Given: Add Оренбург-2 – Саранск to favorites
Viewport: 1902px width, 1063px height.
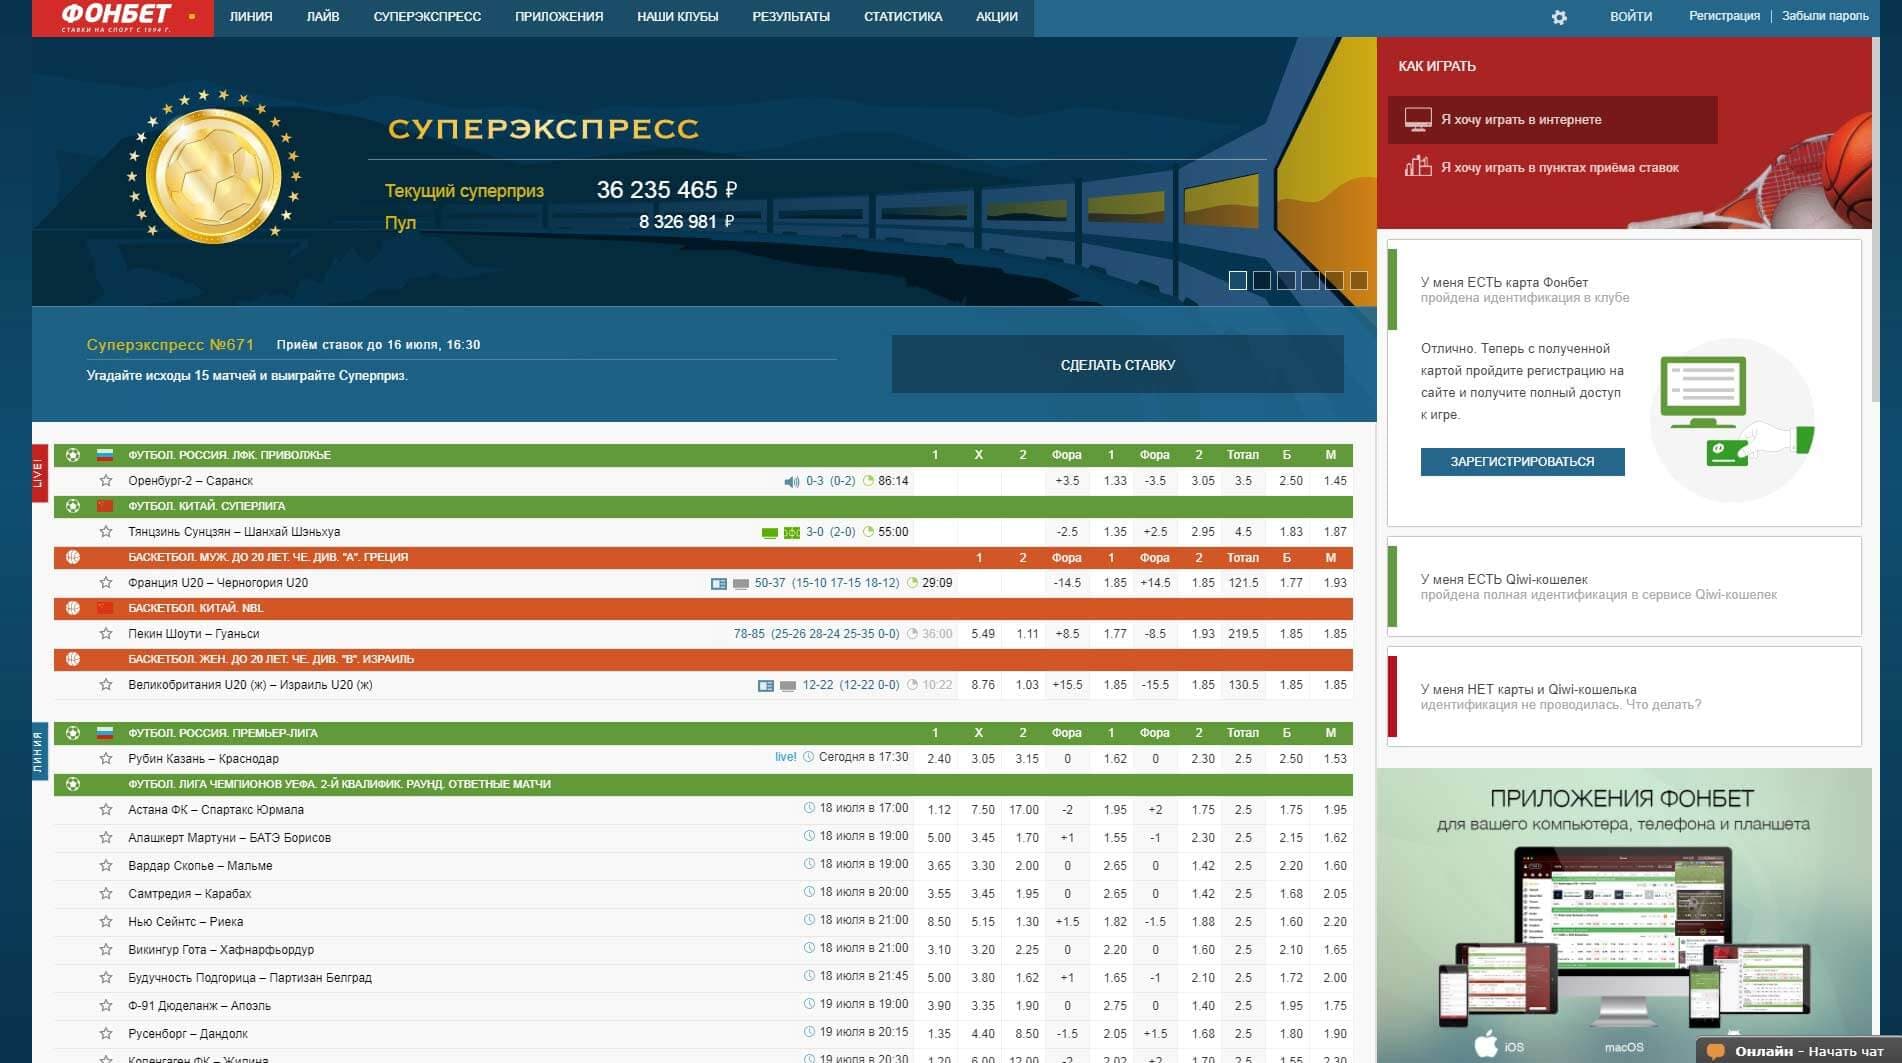Looking at the screenshot, I should pyautogui.click(x=106, y=481).
